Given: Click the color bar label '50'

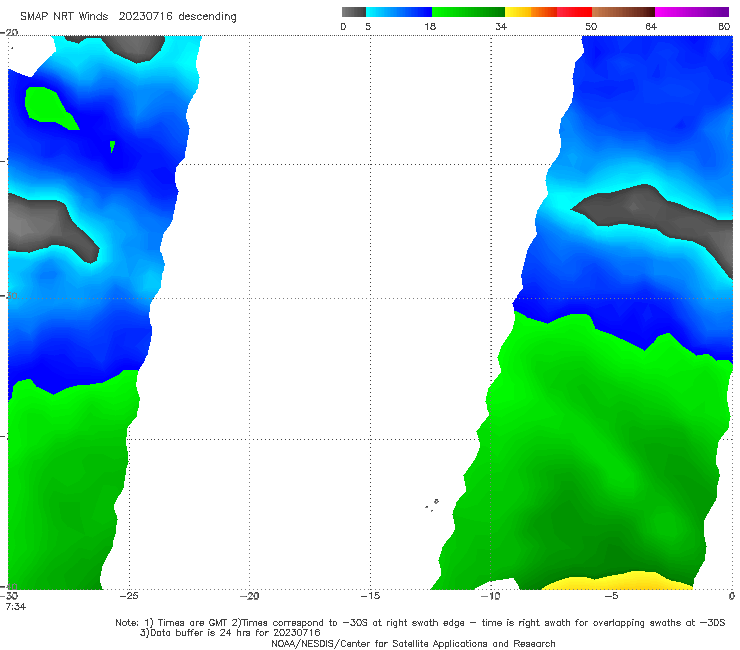Looking at the screenshot, I should (591, 26).
